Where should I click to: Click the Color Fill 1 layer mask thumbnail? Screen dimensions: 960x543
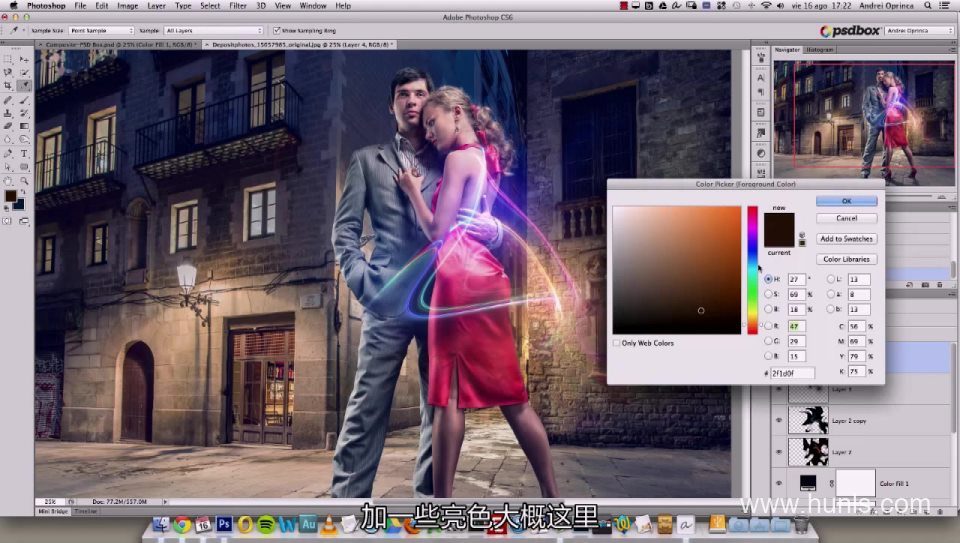point(855,483)
